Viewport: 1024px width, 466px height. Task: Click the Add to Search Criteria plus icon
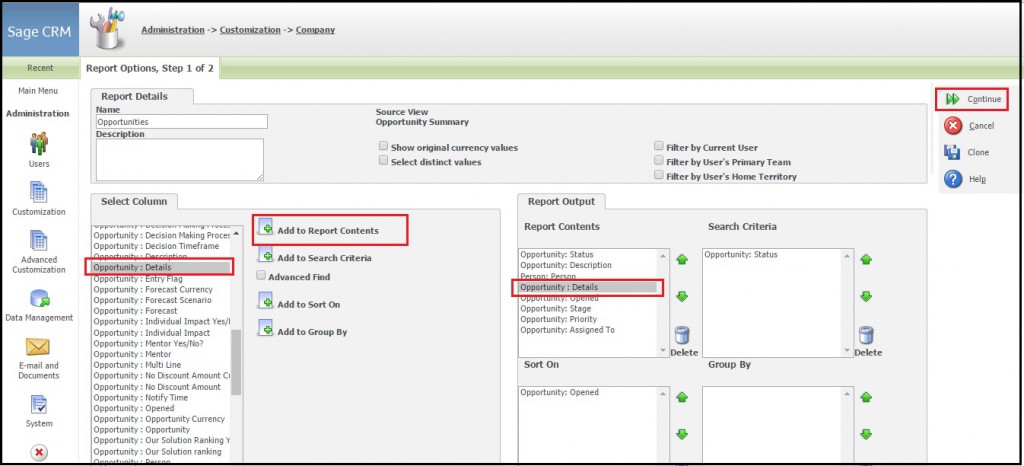265,255
